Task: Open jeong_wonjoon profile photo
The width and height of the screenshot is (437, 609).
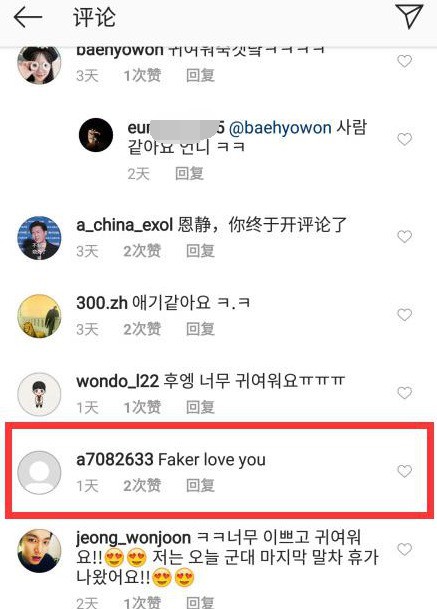Action: pos(39,551)
